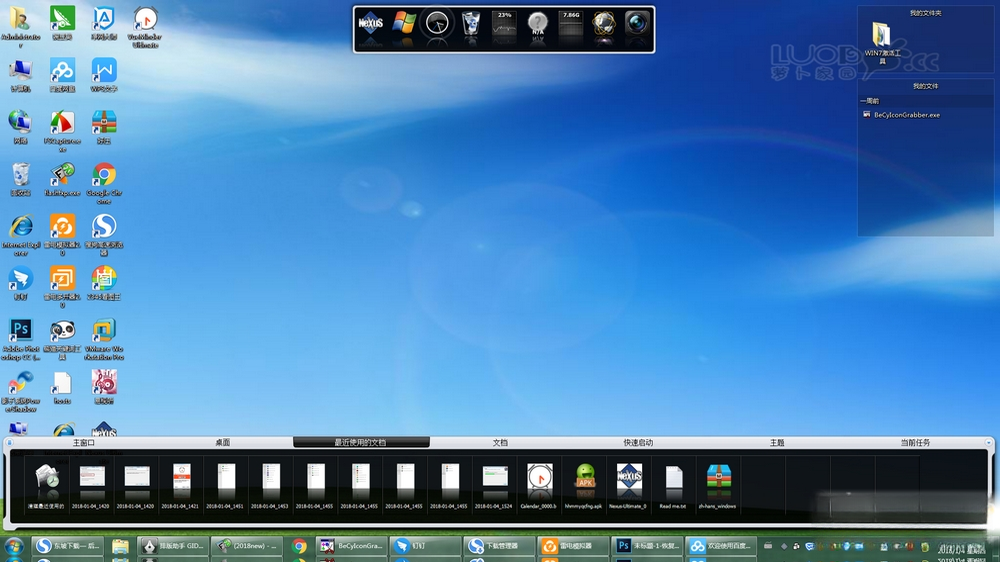Viewport: 1000px width, 562px height.
Task: Click the N/A weather icon in top dock
Action: click(538, 24)
